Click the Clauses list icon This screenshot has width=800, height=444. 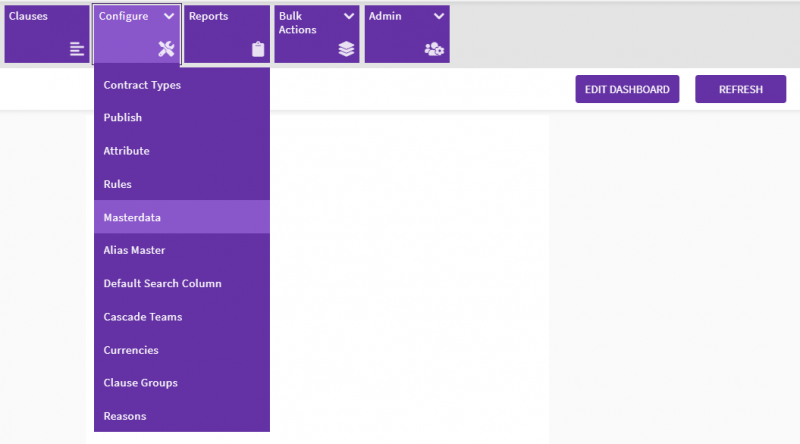[x=77, y=49]
